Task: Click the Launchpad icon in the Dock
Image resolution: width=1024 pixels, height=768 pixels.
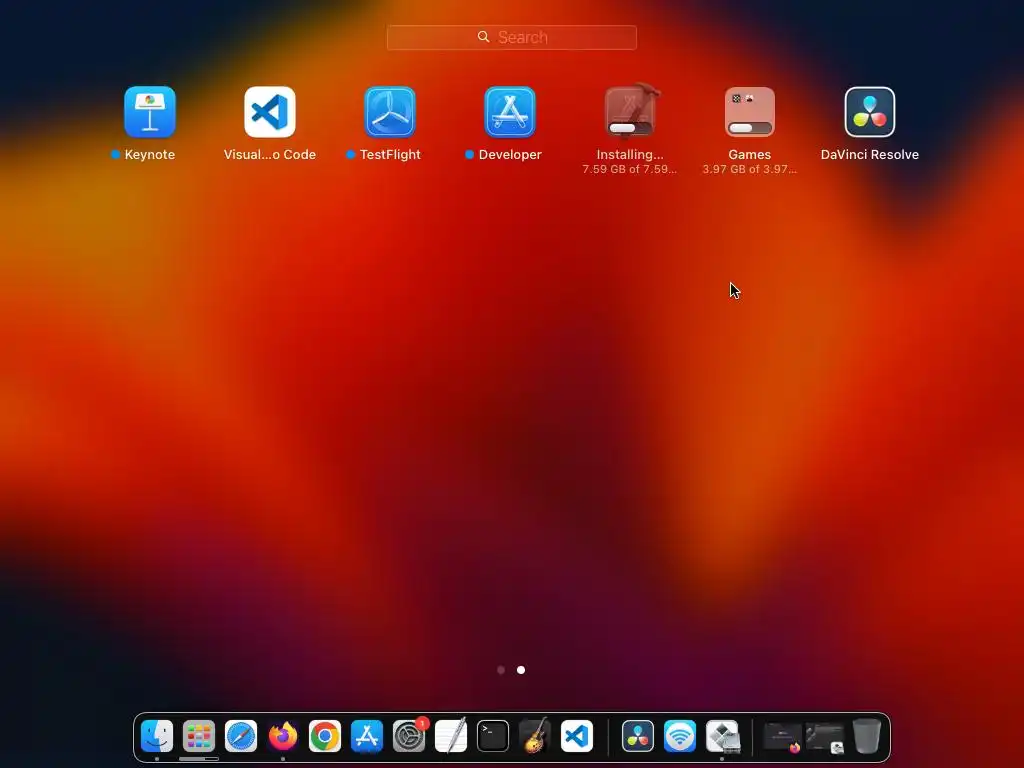Action: click(x=199, y=737)
